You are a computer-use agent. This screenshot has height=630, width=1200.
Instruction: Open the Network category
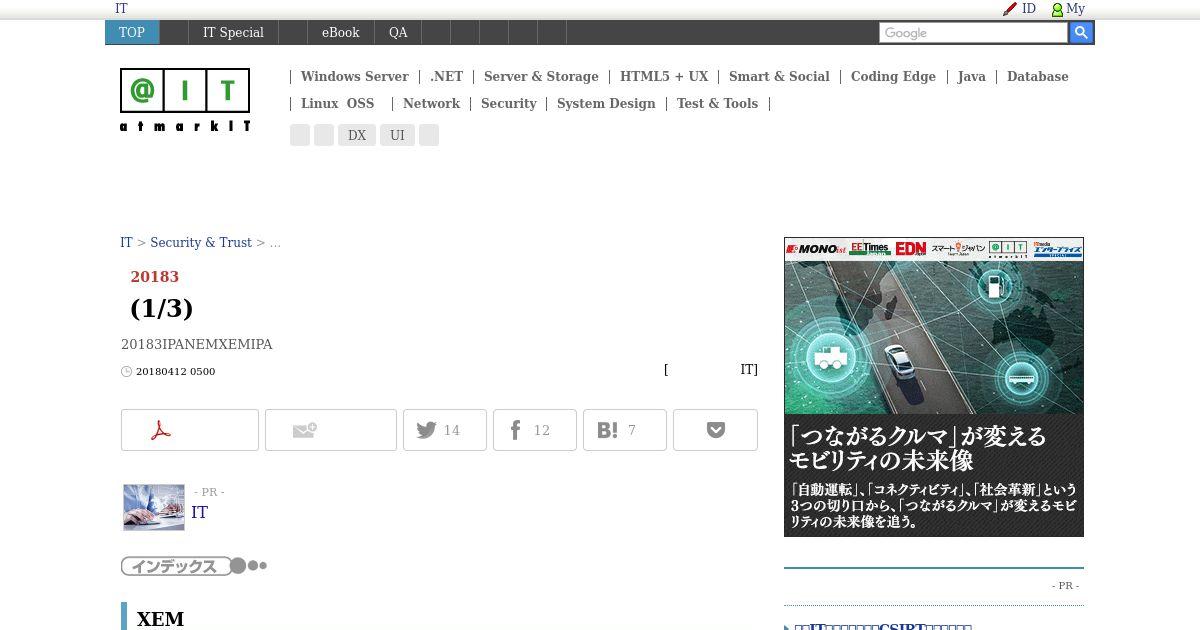click(x=431, y=104)
